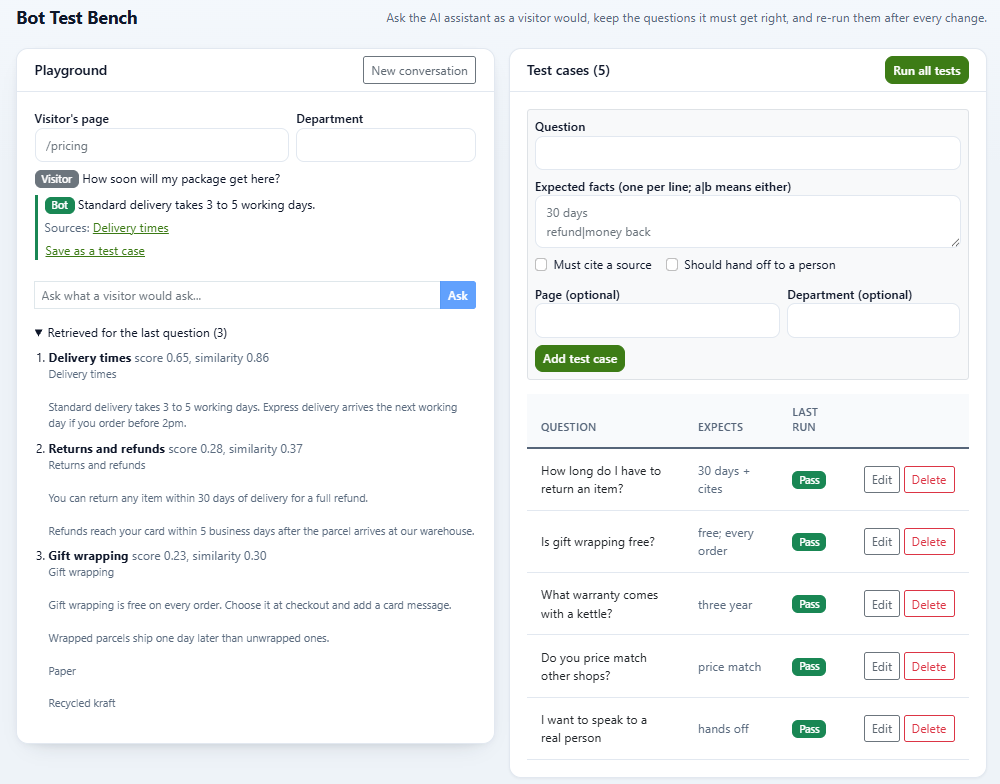Edit the price match test case
The height and width of the screenshot is (784, 1000).
pos(881,667)
